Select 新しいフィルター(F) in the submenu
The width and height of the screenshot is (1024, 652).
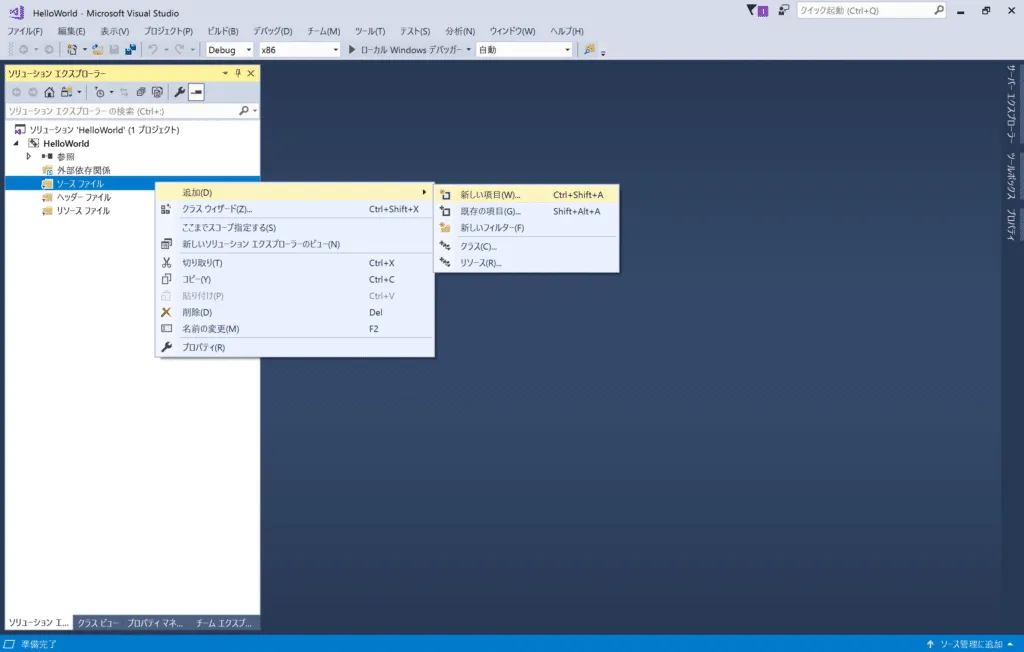526,227
